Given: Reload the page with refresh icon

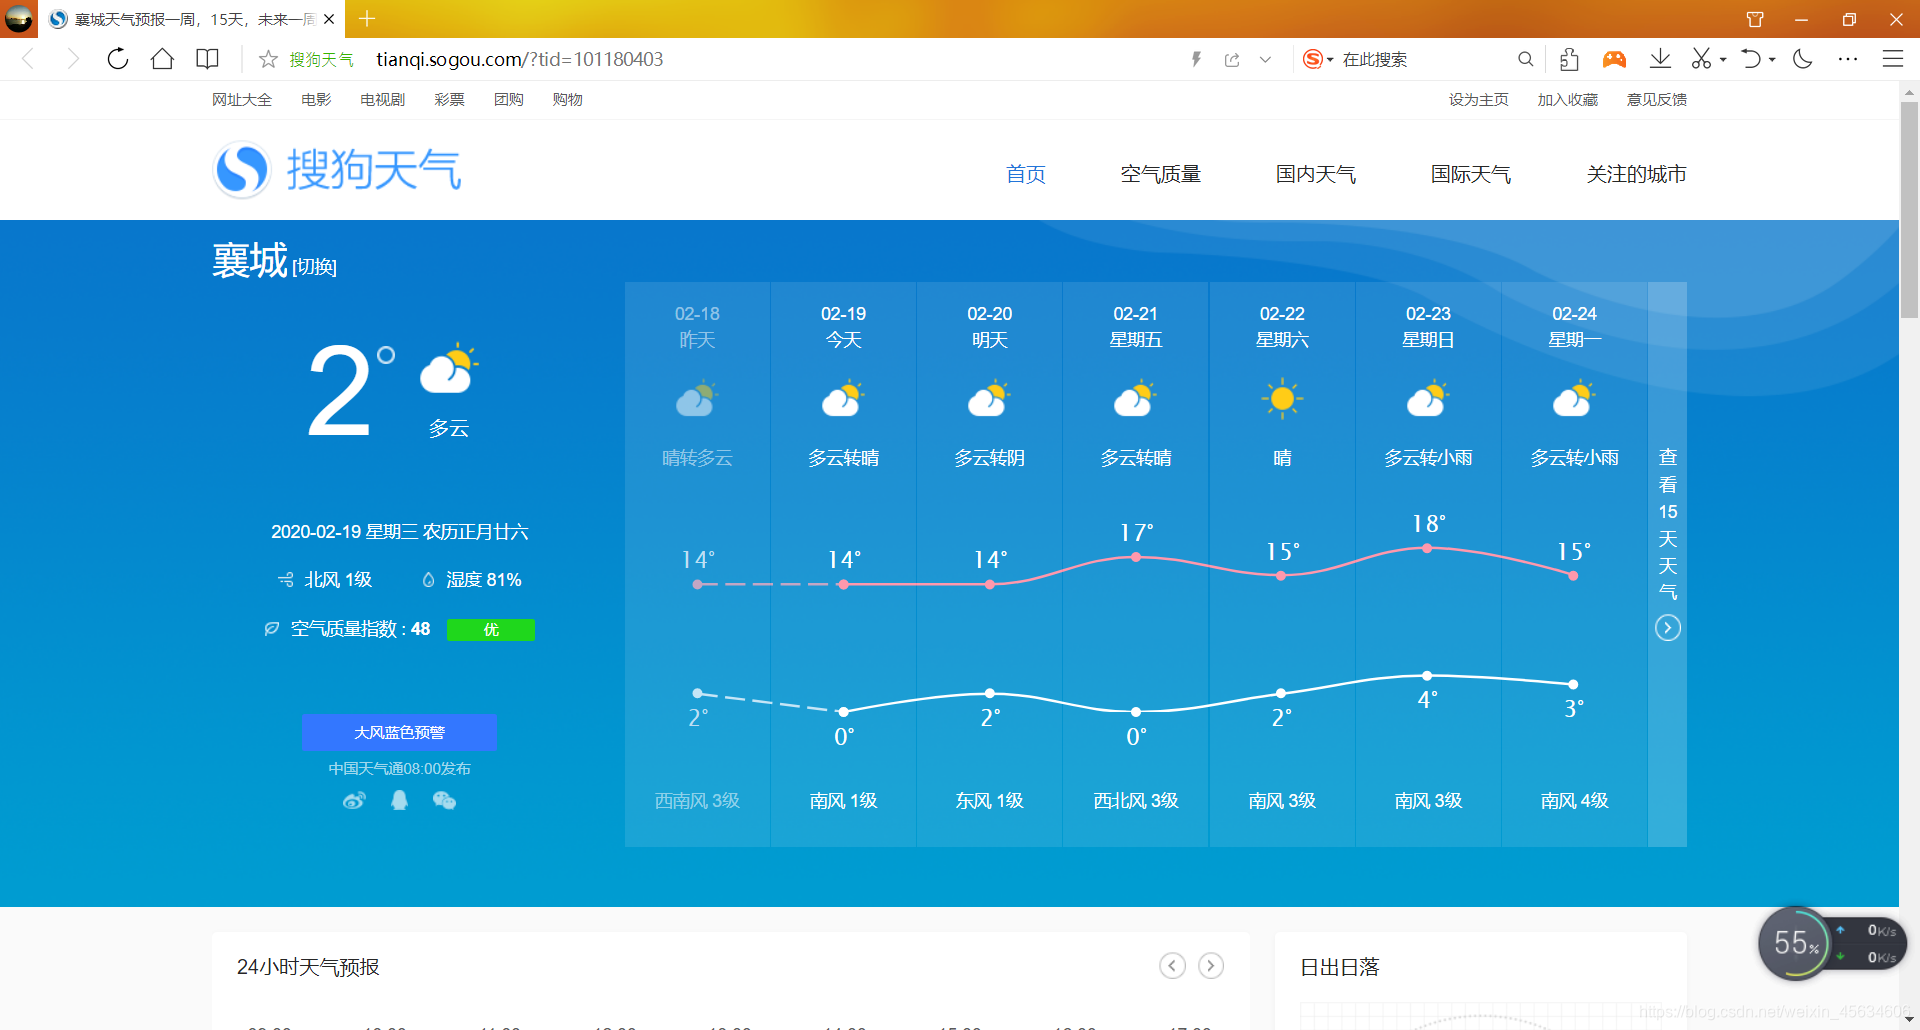Looking at the screenshot, I should pyautogui.click(x=117, y=59).
